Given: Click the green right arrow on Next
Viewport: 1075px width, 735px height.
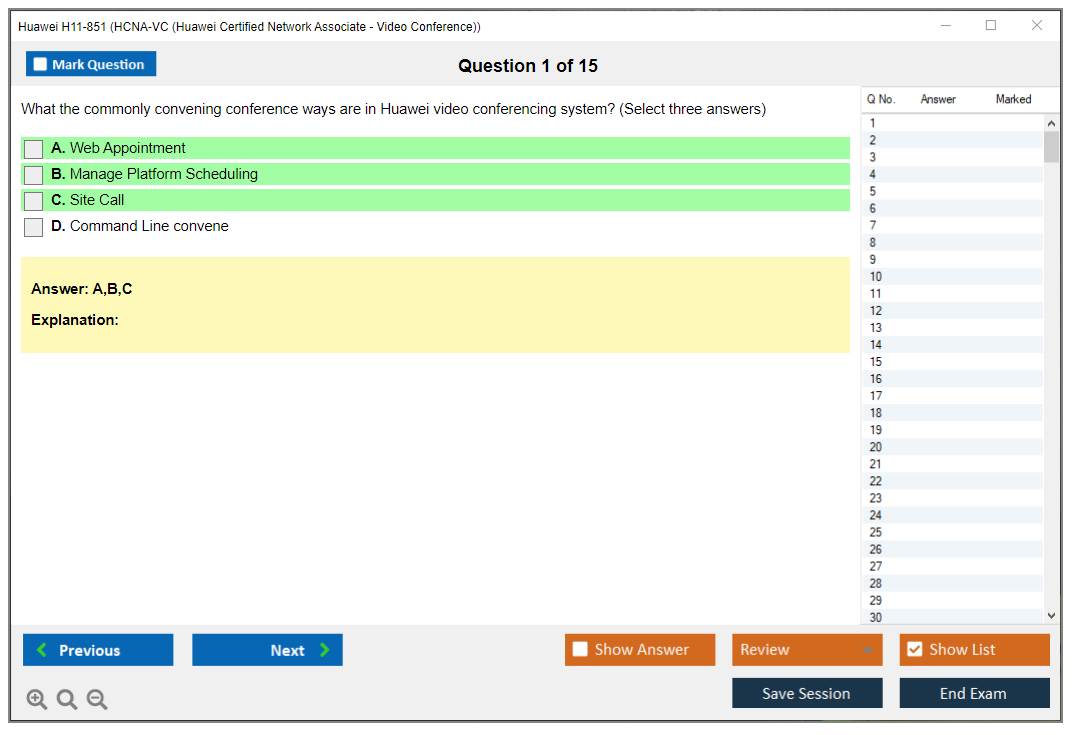Looking at the screenshot, I should [x=324, y=650].
